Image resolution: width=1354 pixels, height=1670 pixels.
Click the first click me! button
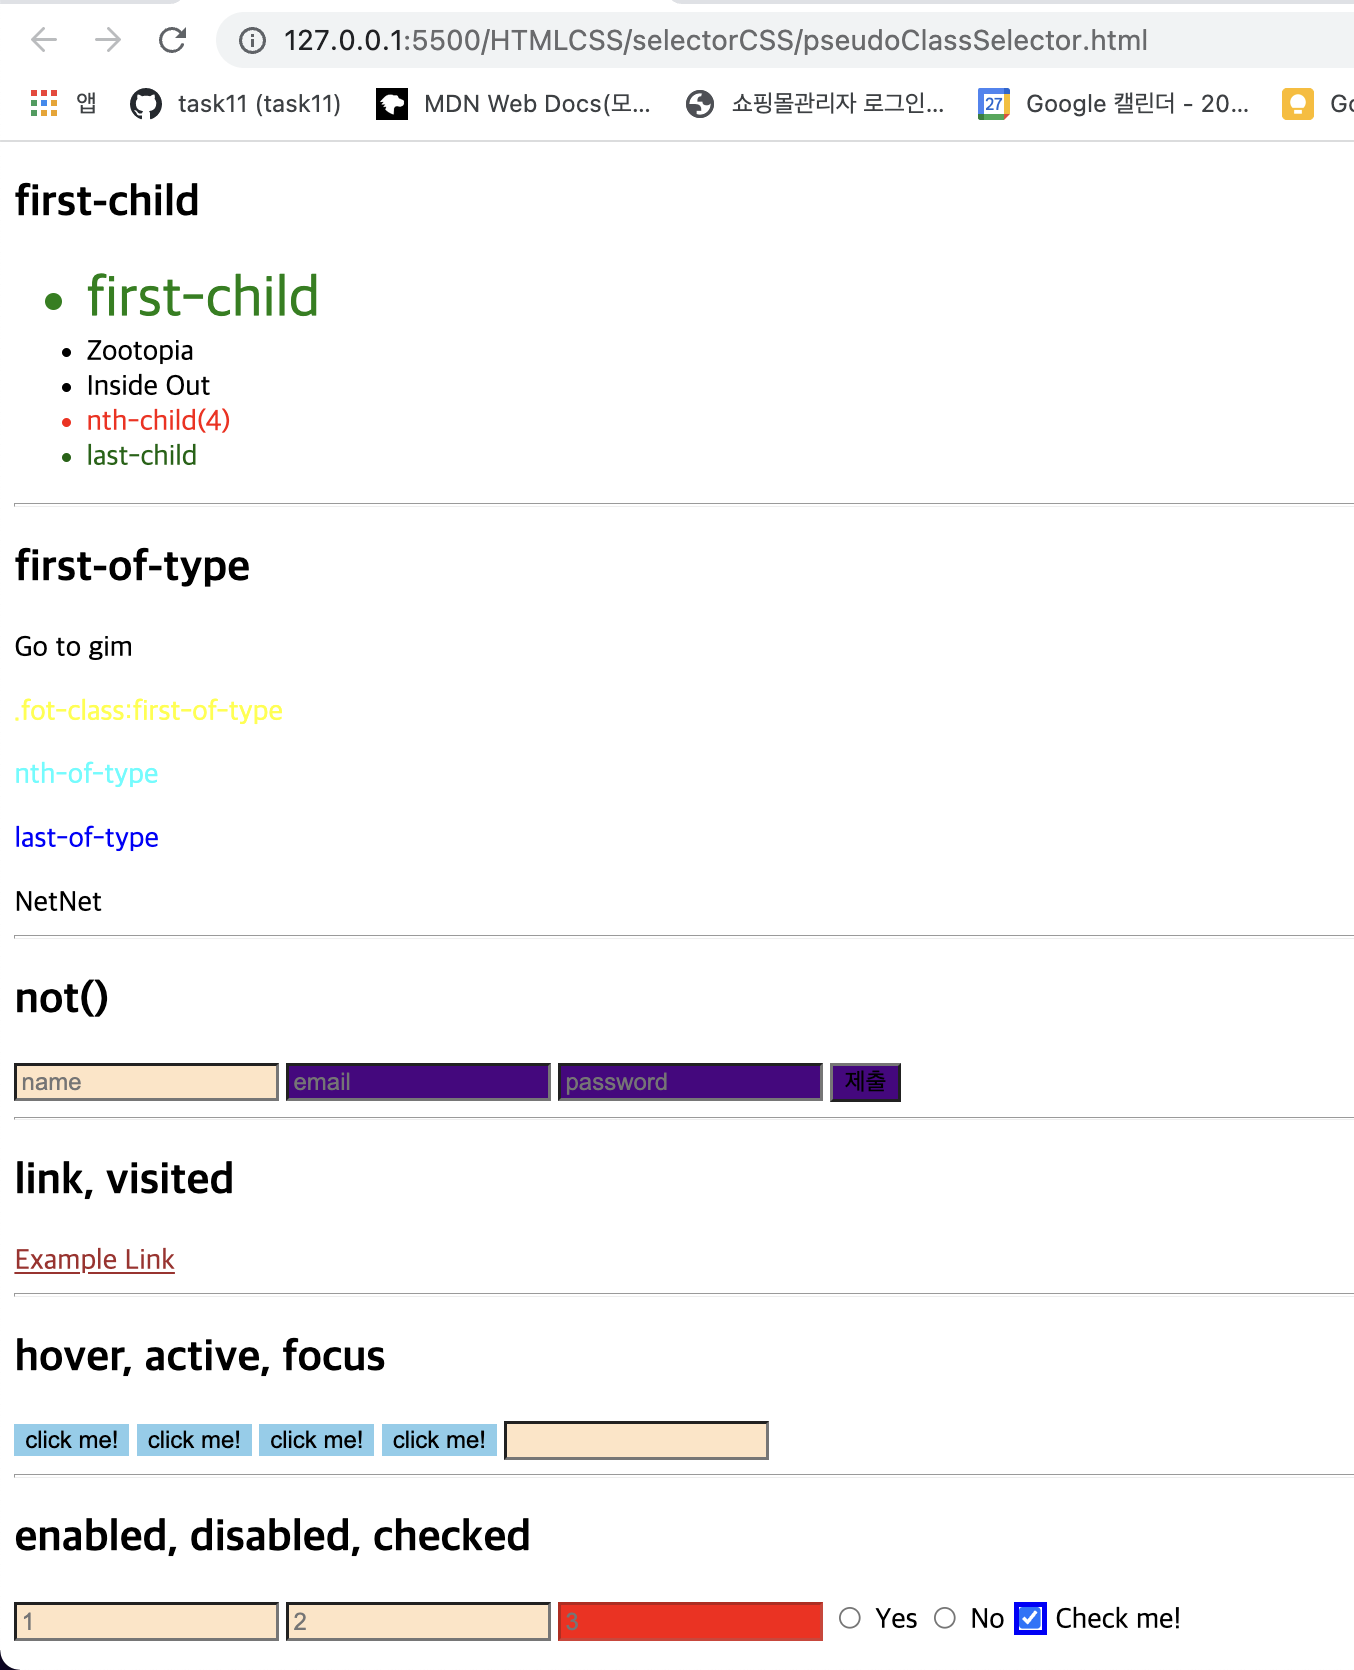click(x=72, y=1440)
